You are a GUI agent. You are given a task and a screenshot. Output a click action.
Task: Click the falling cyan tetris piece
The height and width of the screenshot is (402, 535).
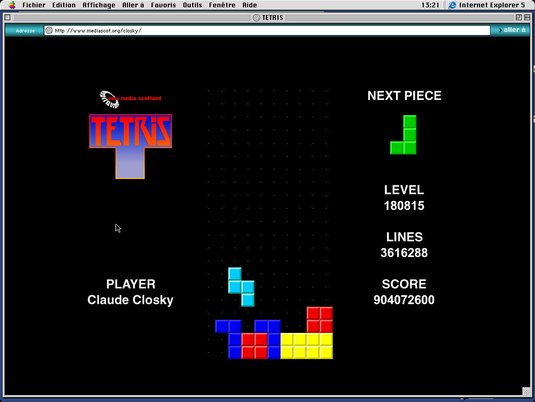coord(241,287)
